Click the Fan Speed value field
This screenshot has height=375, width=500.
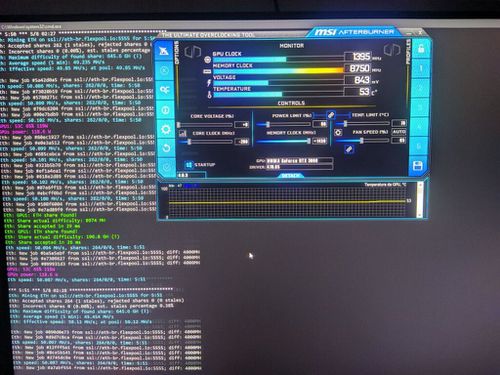click(399, 140)
